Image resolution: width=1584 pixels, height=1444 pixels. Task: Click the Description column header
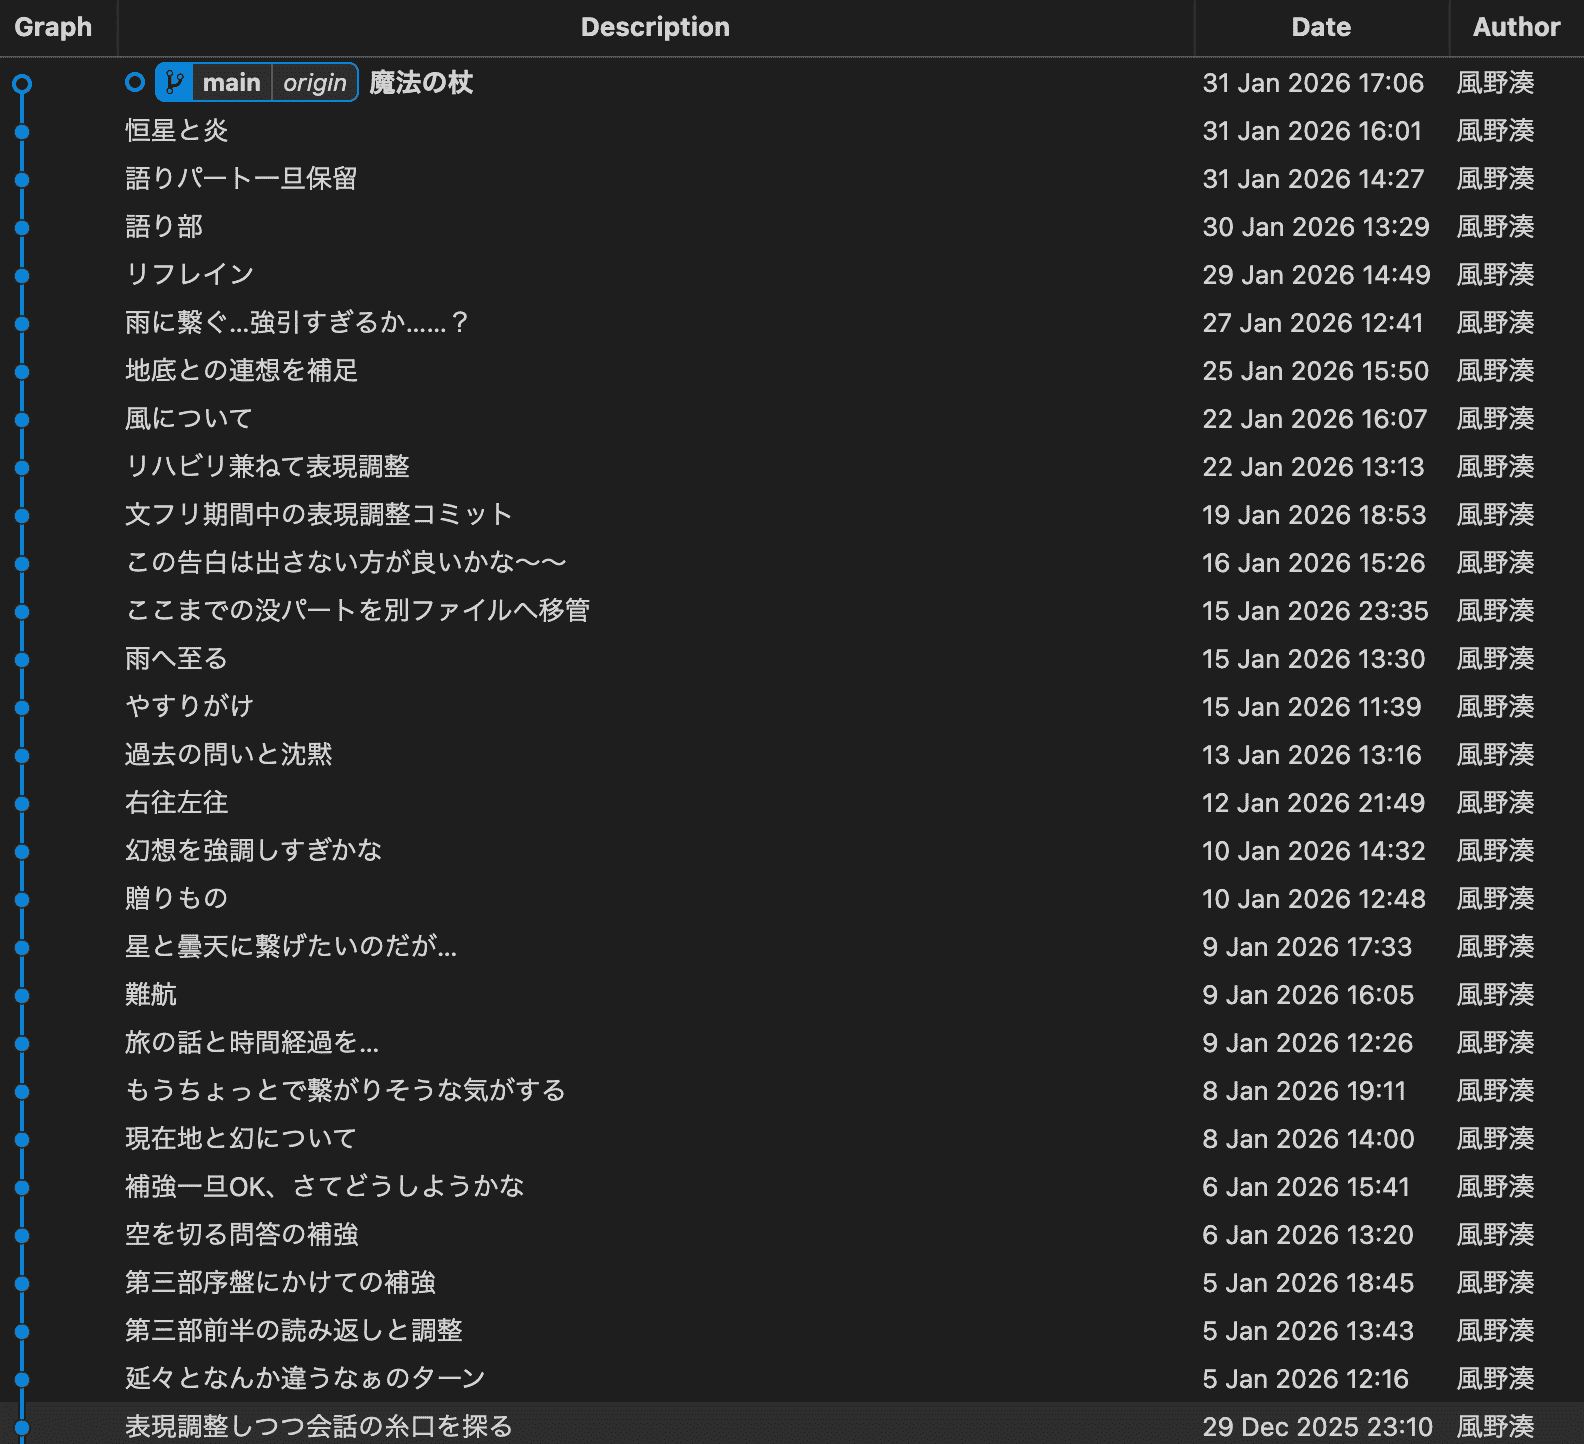655,27
